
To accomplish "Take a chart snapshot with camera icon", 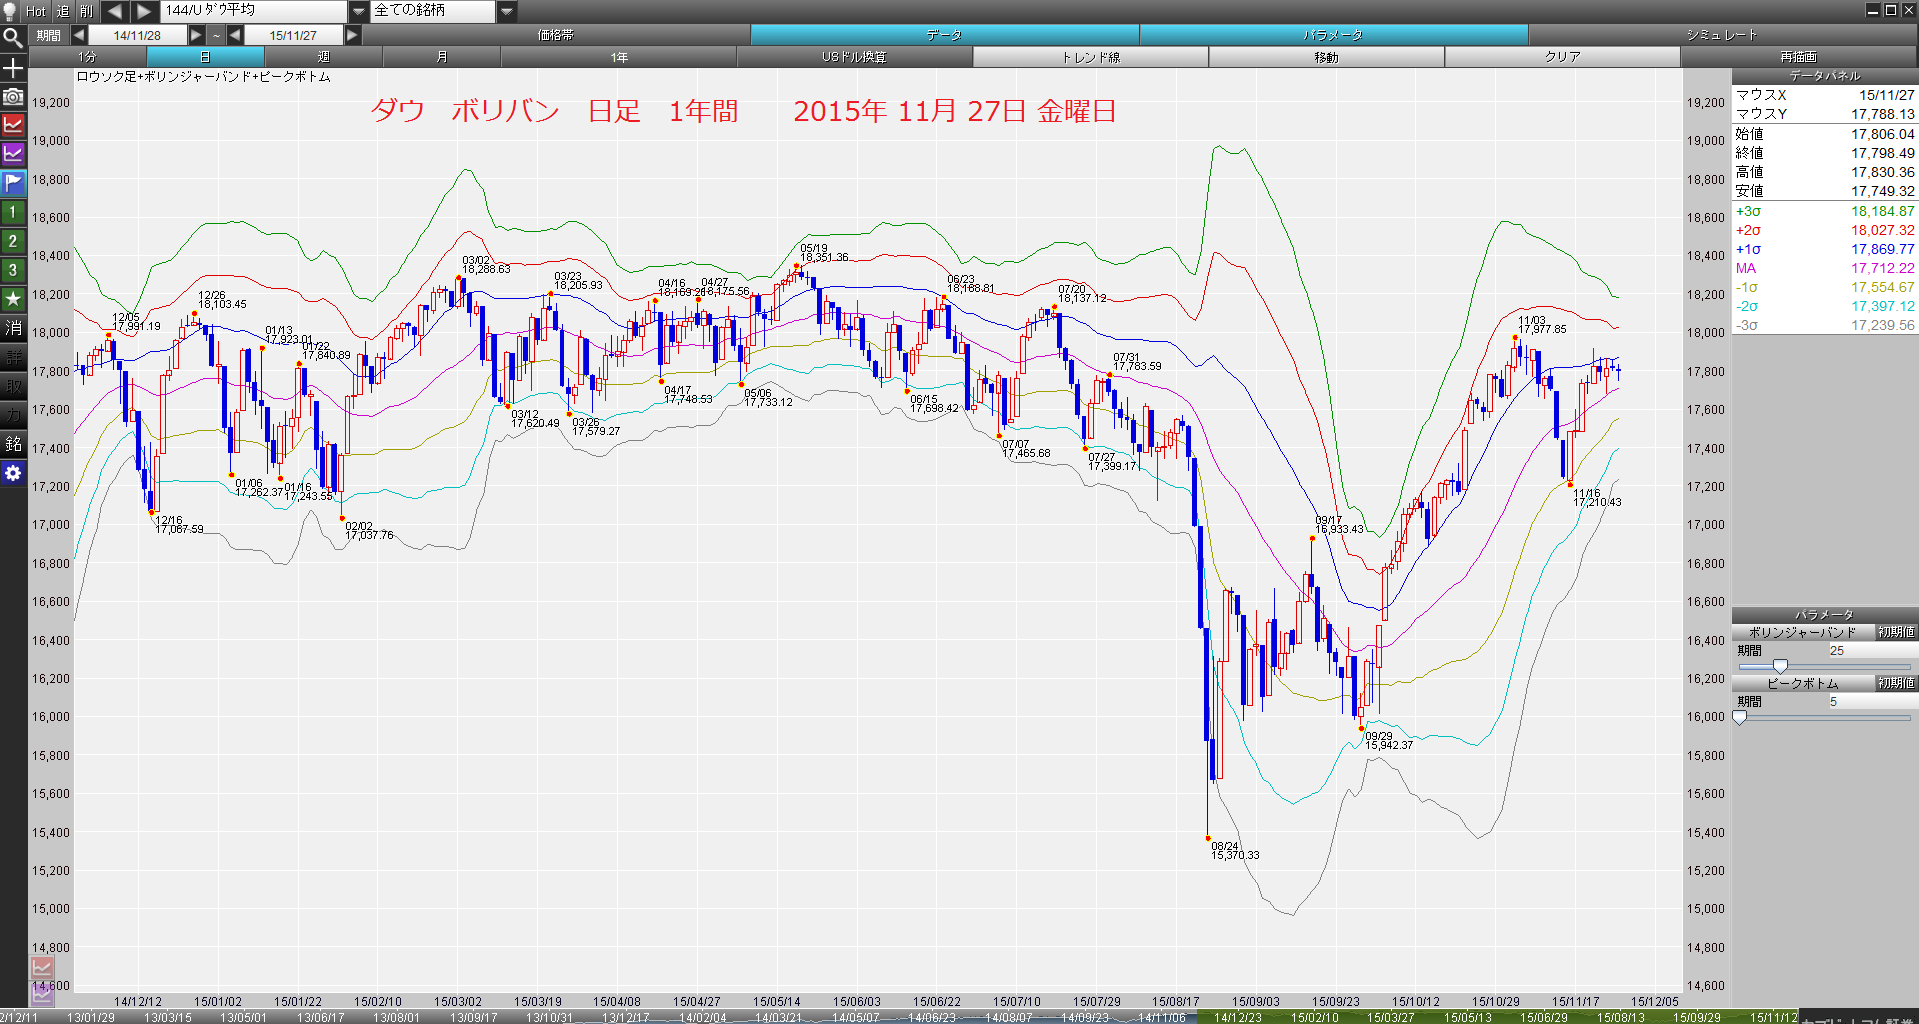I will point(13,97).
